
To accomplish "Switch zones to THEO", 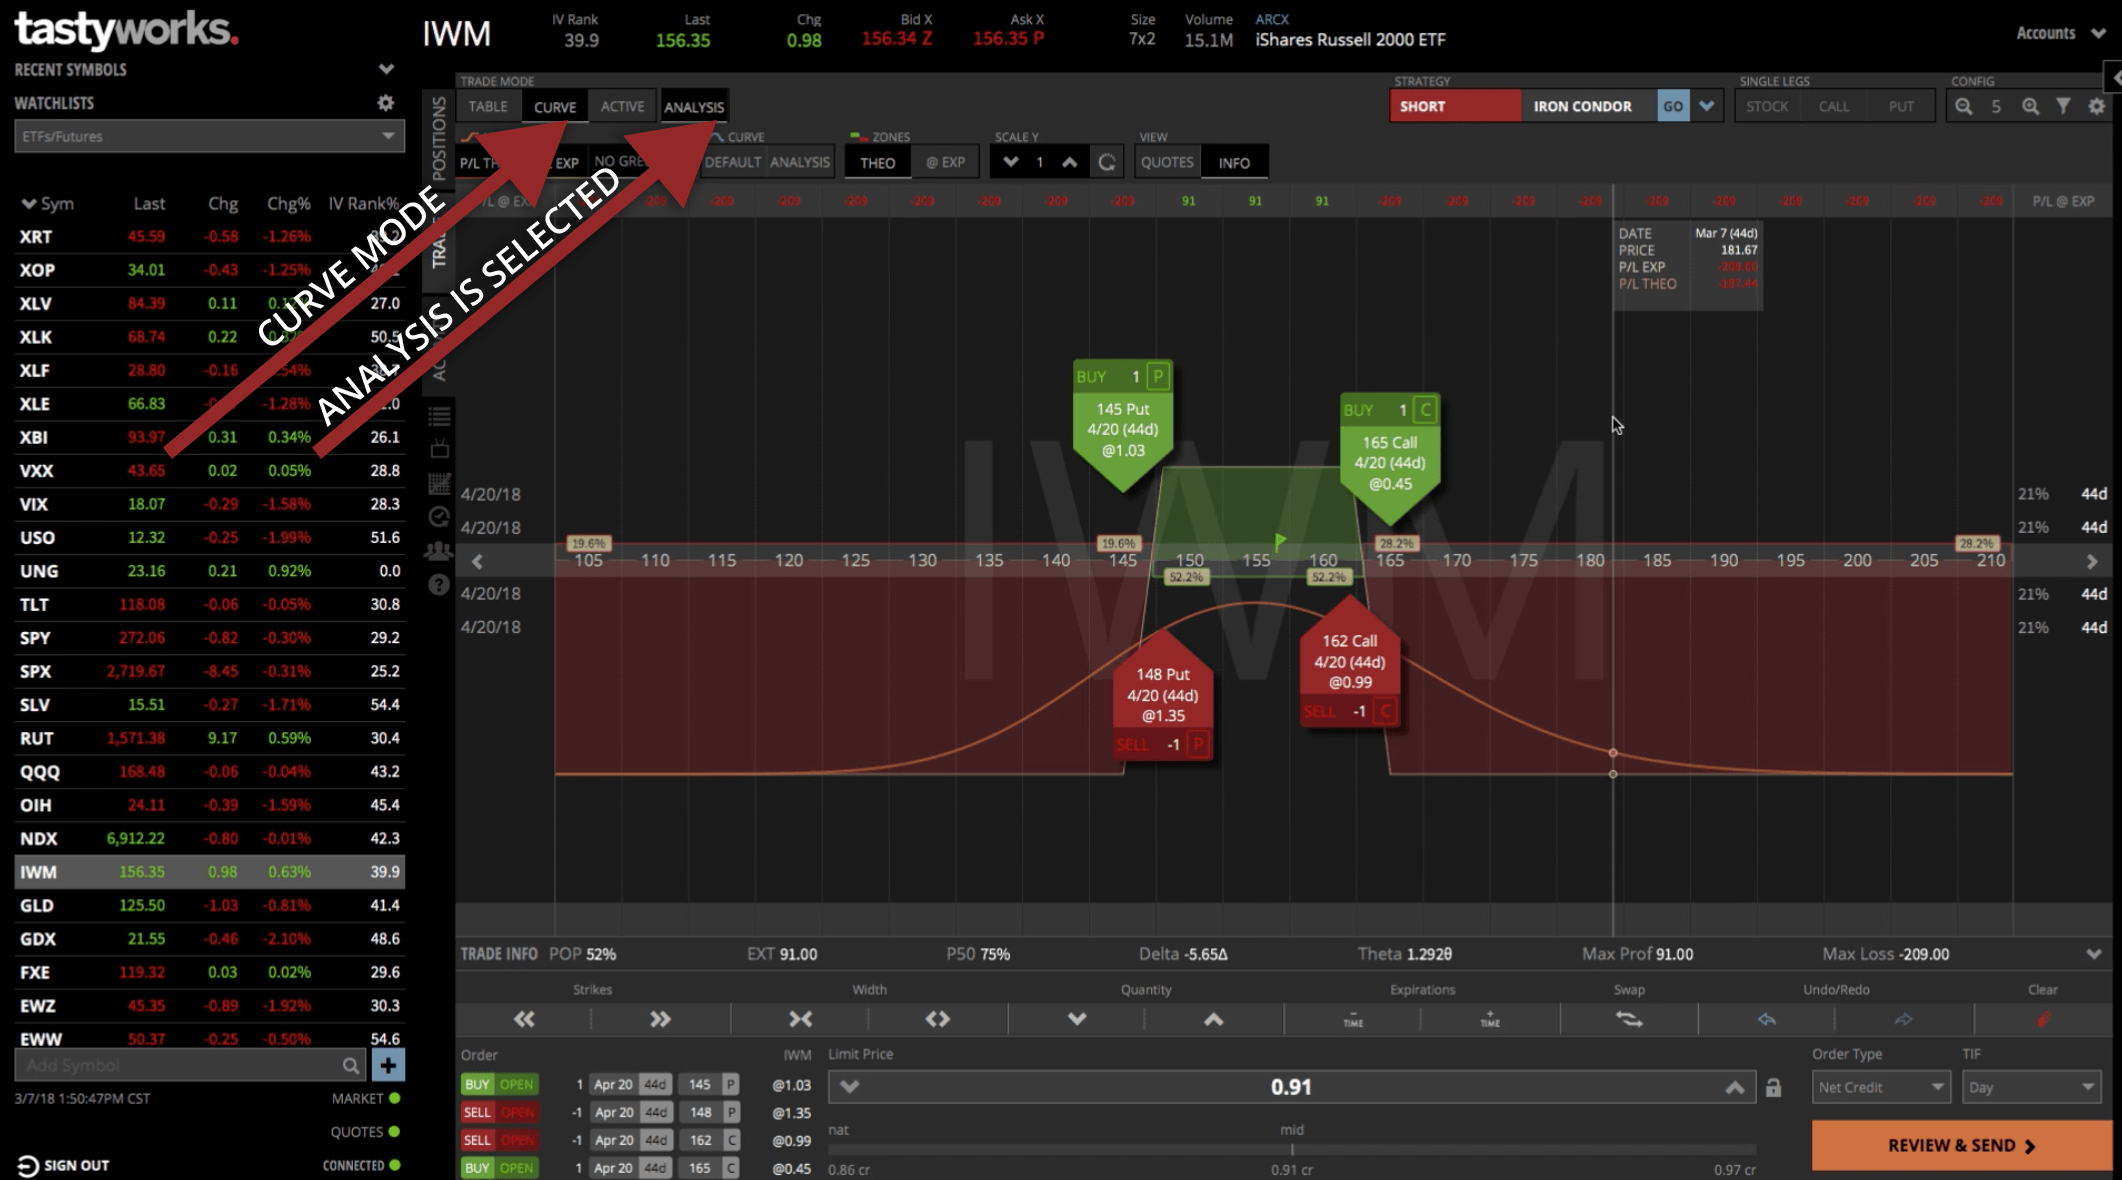I will 877,163.
